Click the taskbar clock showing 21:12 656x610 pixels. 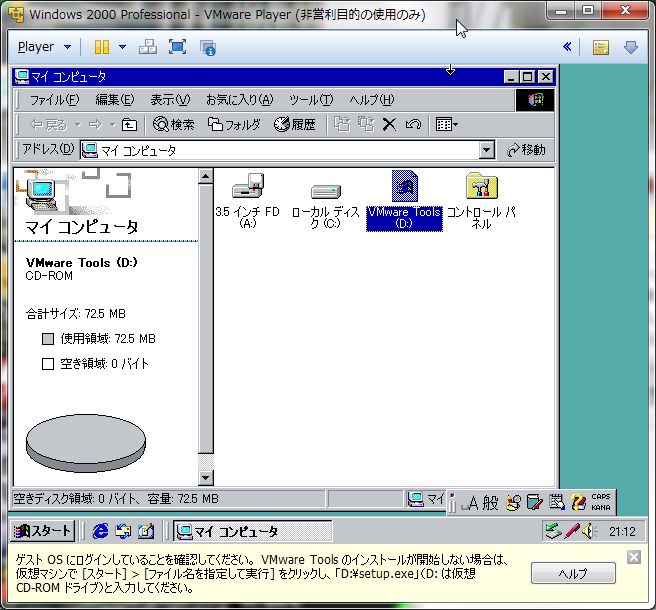click(x=622, y=532)
